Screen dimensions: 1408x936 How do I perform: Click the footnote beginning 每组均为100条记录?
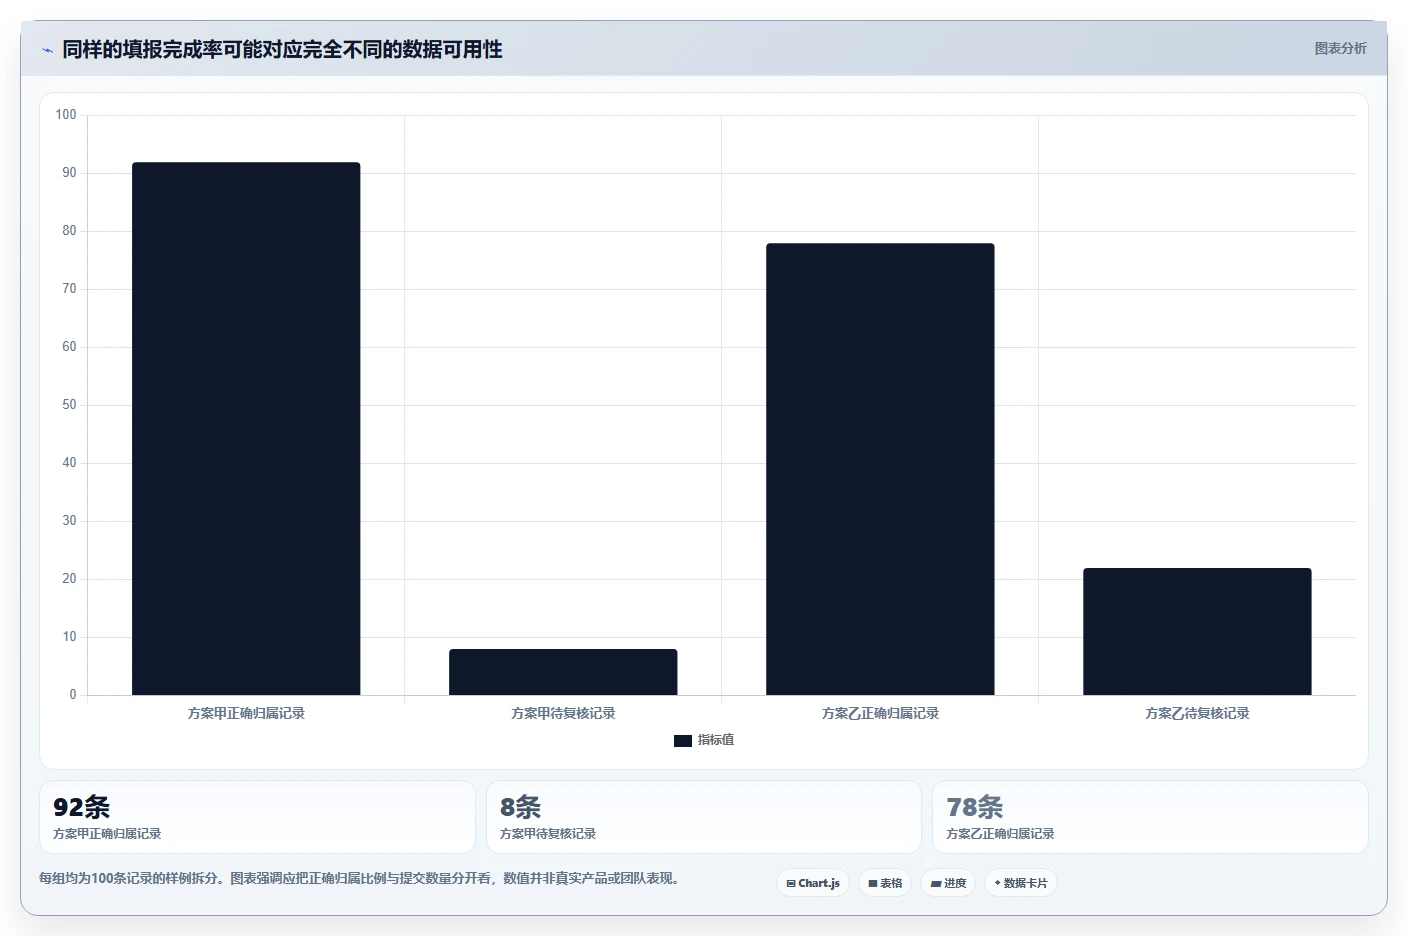[362, 879]
